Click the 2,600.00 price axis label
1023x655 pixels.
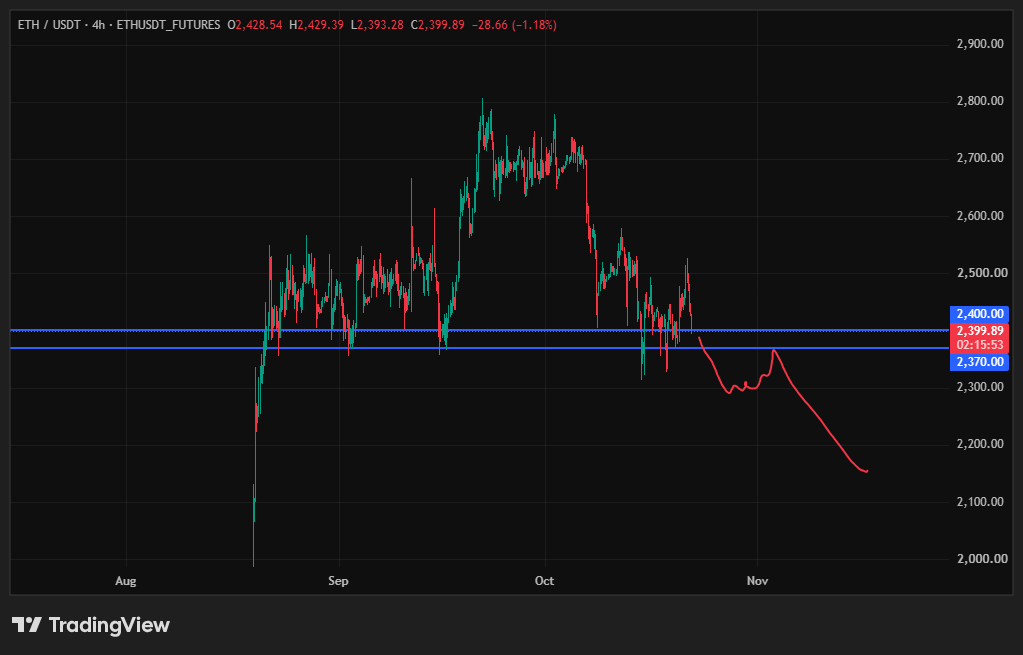(979, 215)
